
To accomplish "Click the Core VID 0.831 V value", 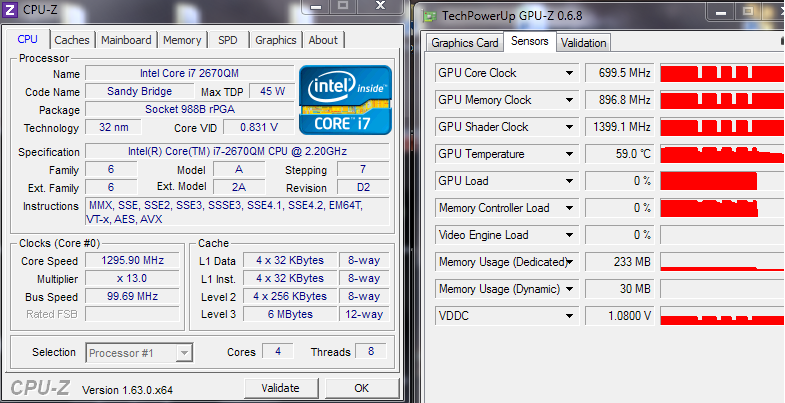I will tap(258, 127).
